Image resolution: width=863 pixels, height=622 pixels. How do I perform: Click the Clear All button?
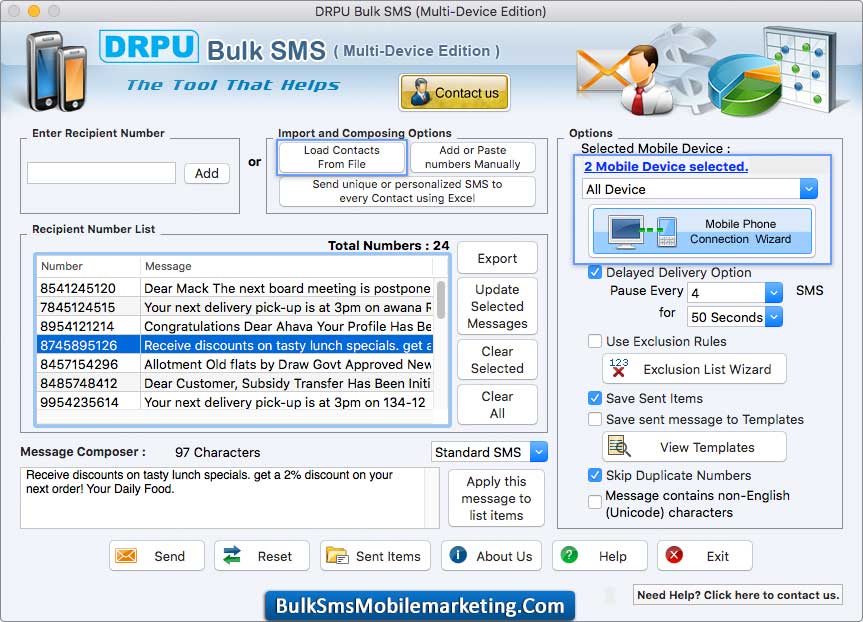tap(497, 405)
